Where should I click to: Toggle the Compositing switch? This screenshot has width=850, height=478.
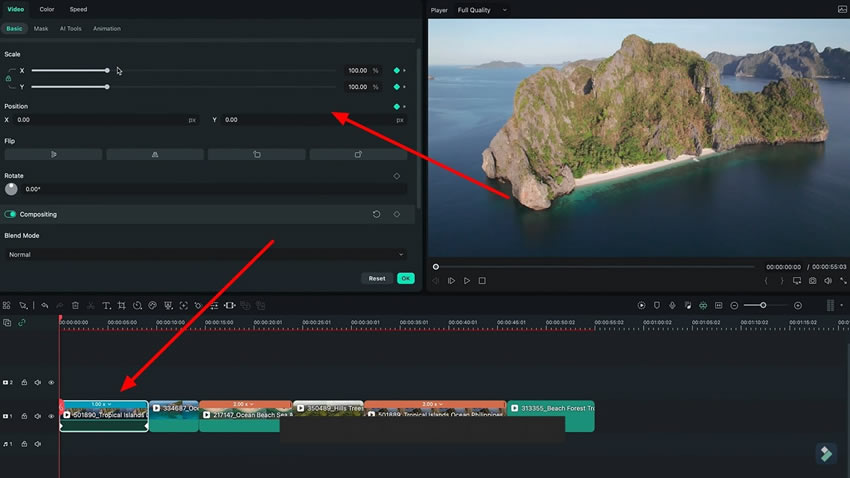(x=10, y=214)
